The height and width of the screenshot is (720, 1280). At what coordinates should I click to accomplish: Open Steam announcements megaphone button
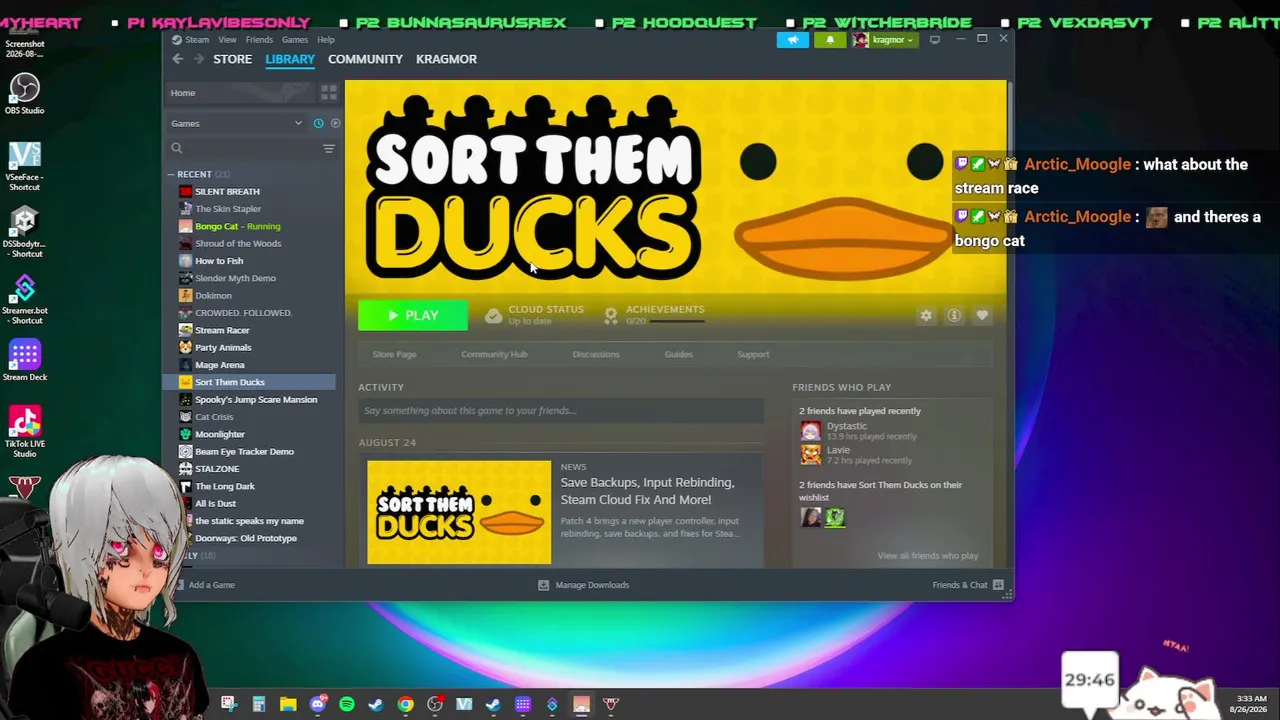(792, 40)
